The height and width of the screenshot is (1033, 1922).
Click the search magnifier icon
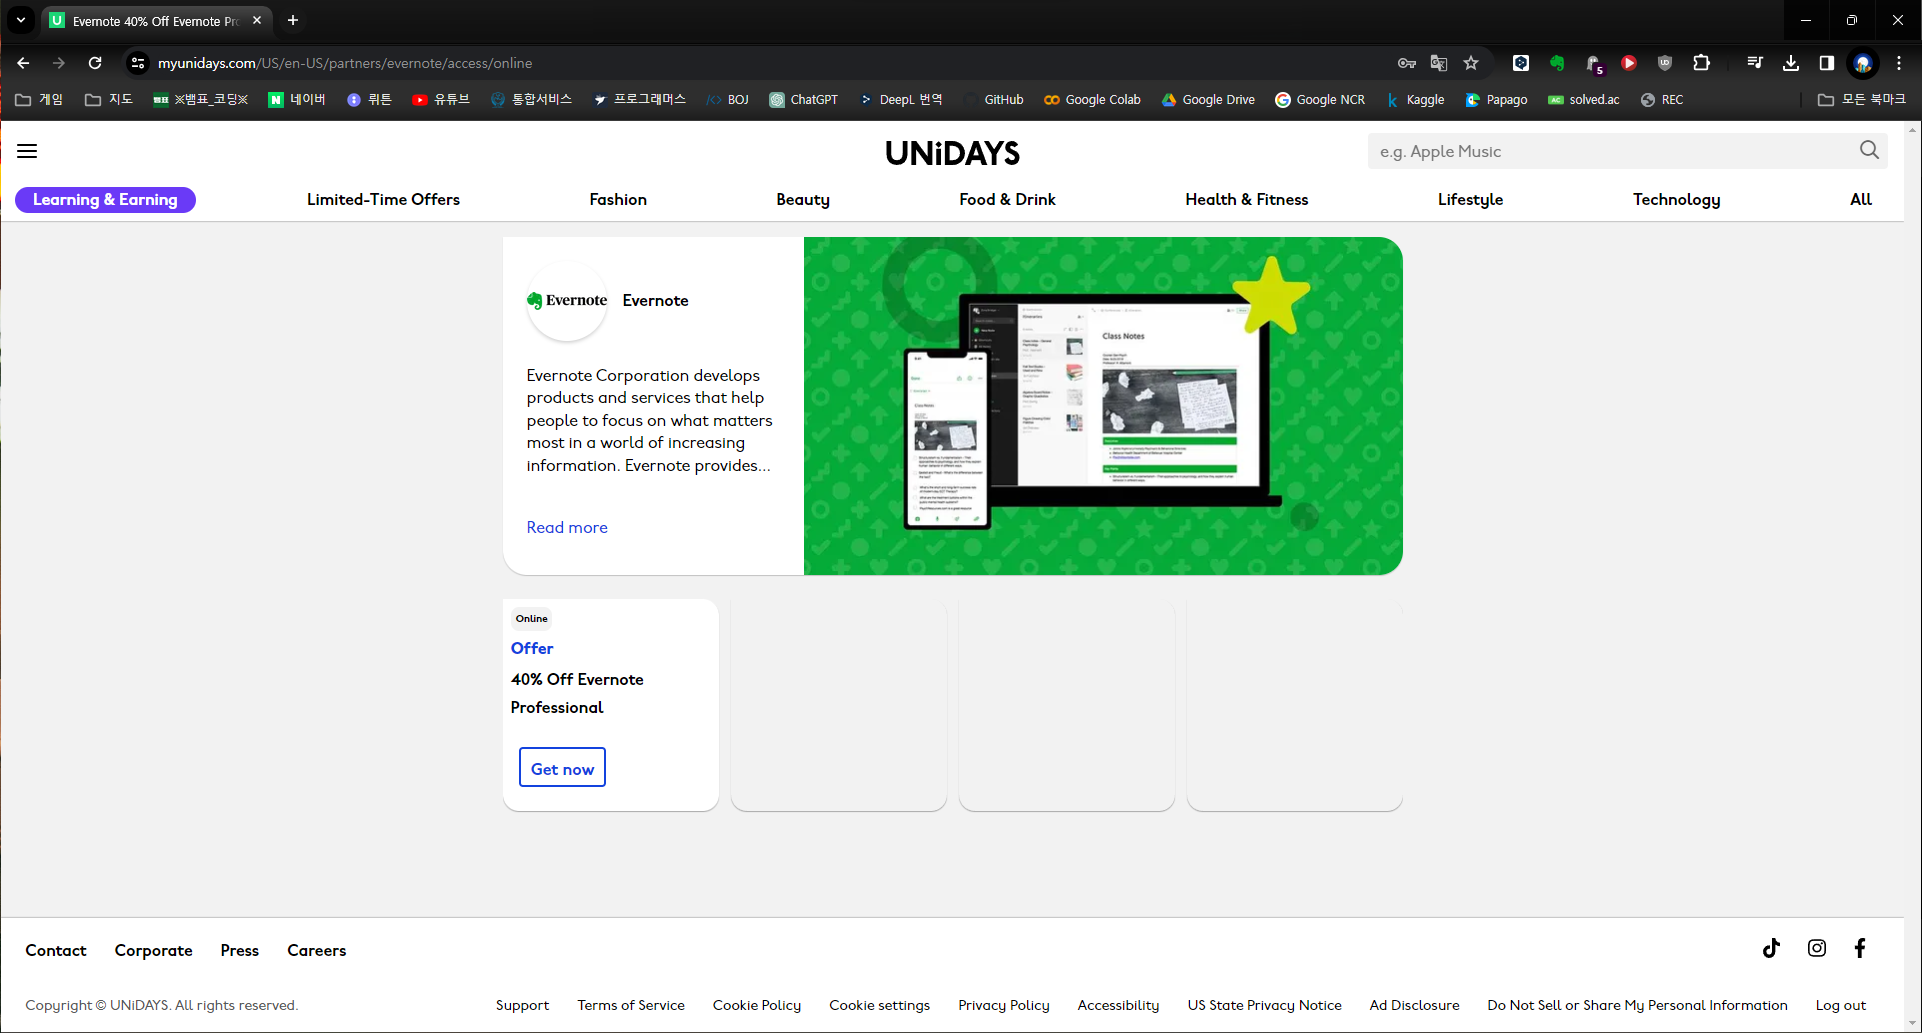[x=1869, y=150]
